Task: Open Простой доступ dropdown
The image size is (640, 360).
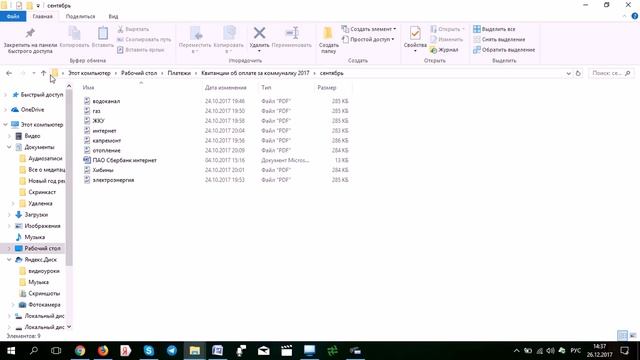Action: 368,39
